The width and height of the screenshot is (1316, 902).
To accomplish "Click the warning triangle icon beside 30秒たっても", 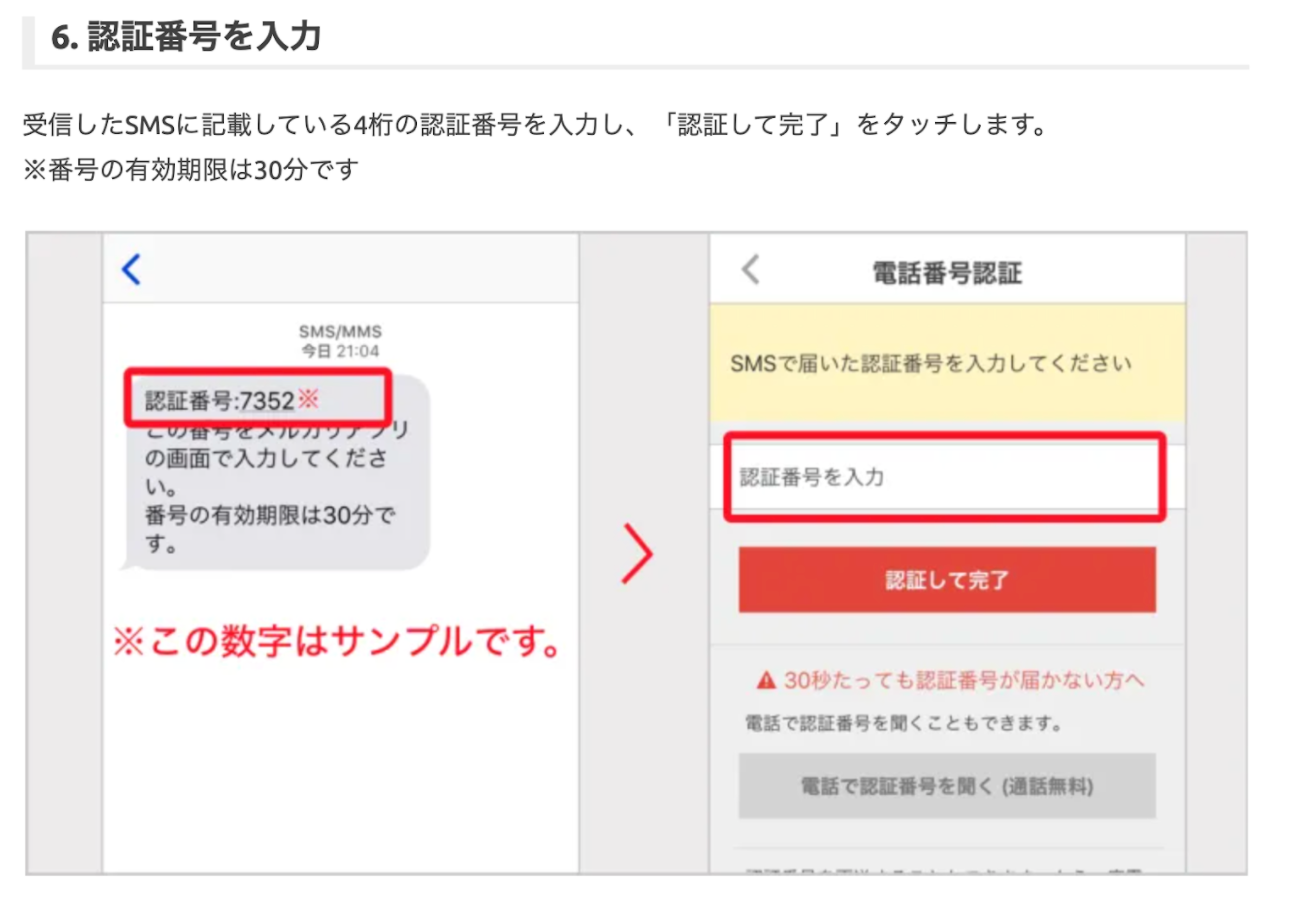I will click(x=767, y=681).
